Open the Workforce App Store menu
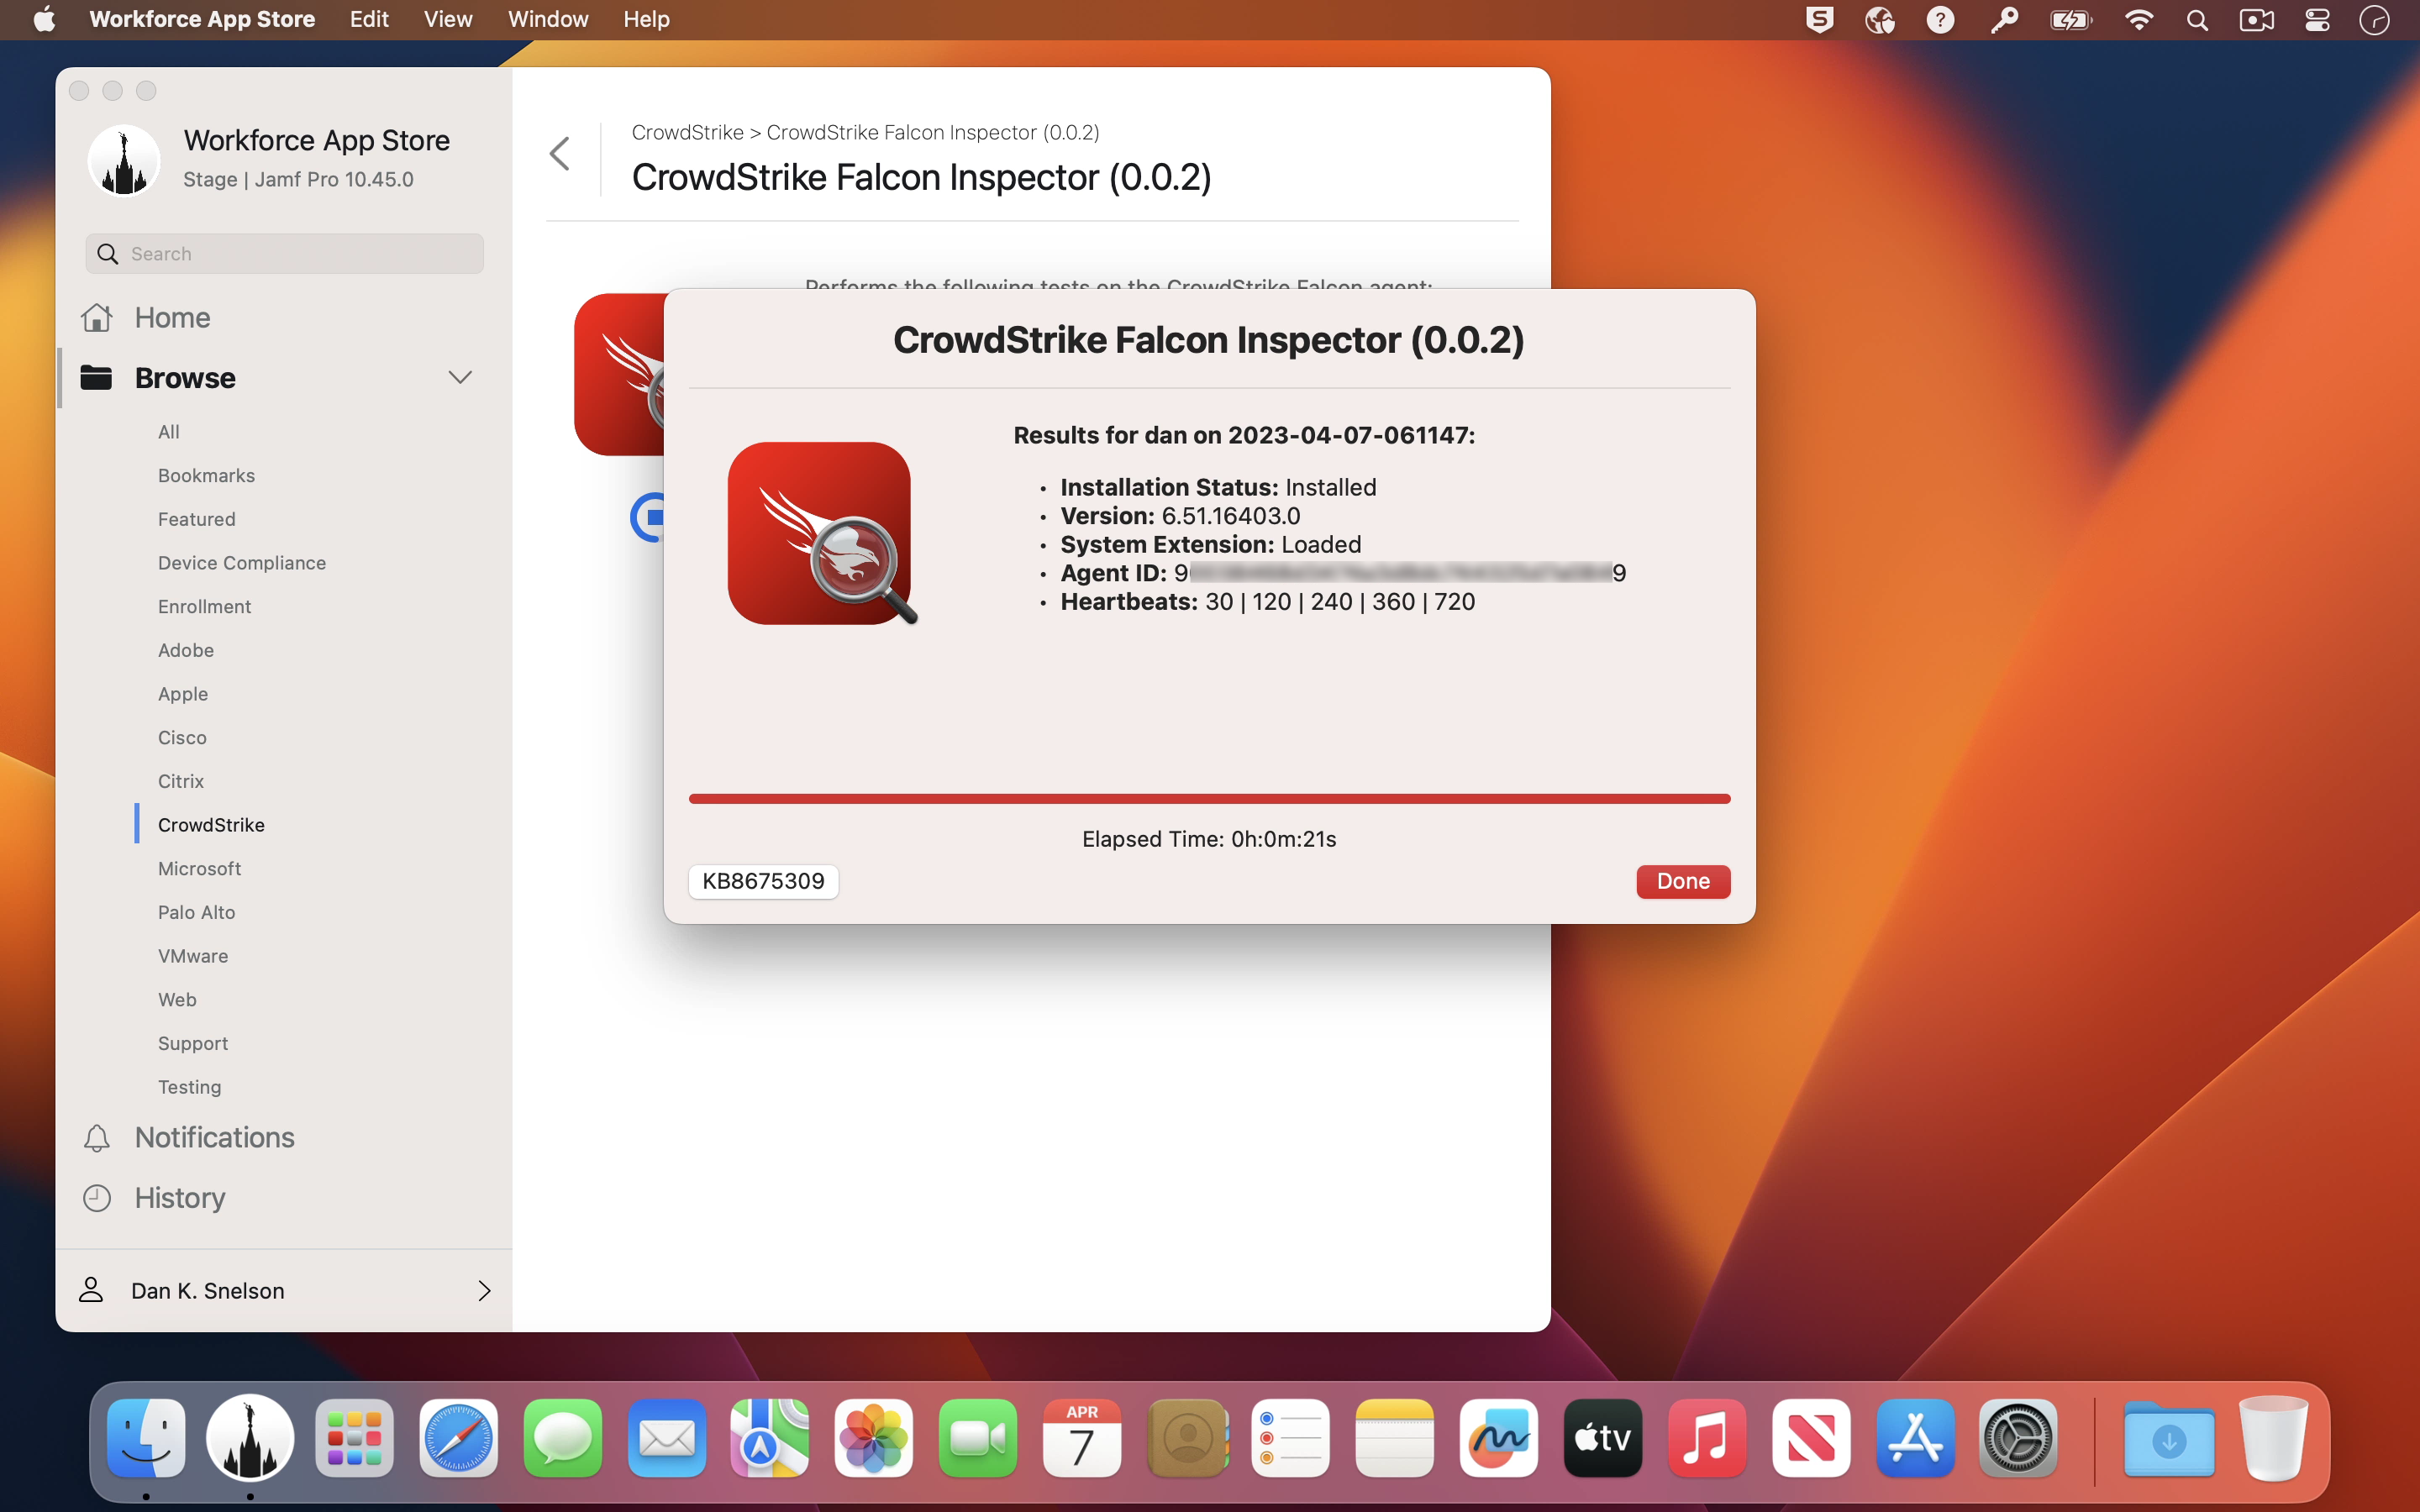Image resolution: width=2420 pixels, height=1512 pixels. (x=202, y=19)
